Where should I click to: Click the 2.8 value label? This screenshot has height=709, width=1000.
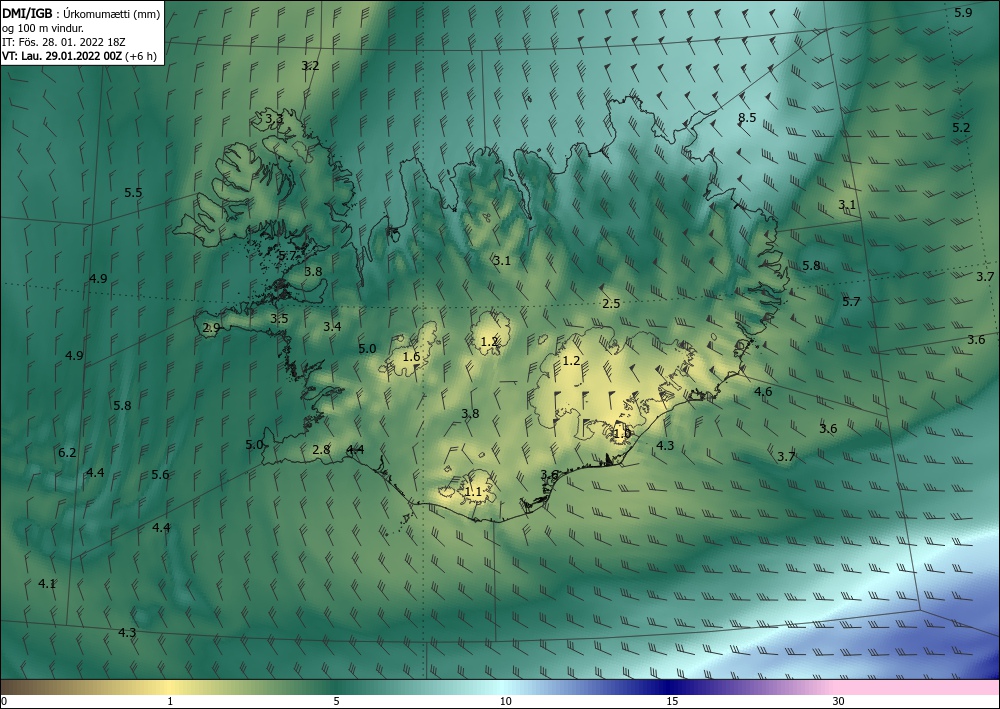(x=321, y=450)
